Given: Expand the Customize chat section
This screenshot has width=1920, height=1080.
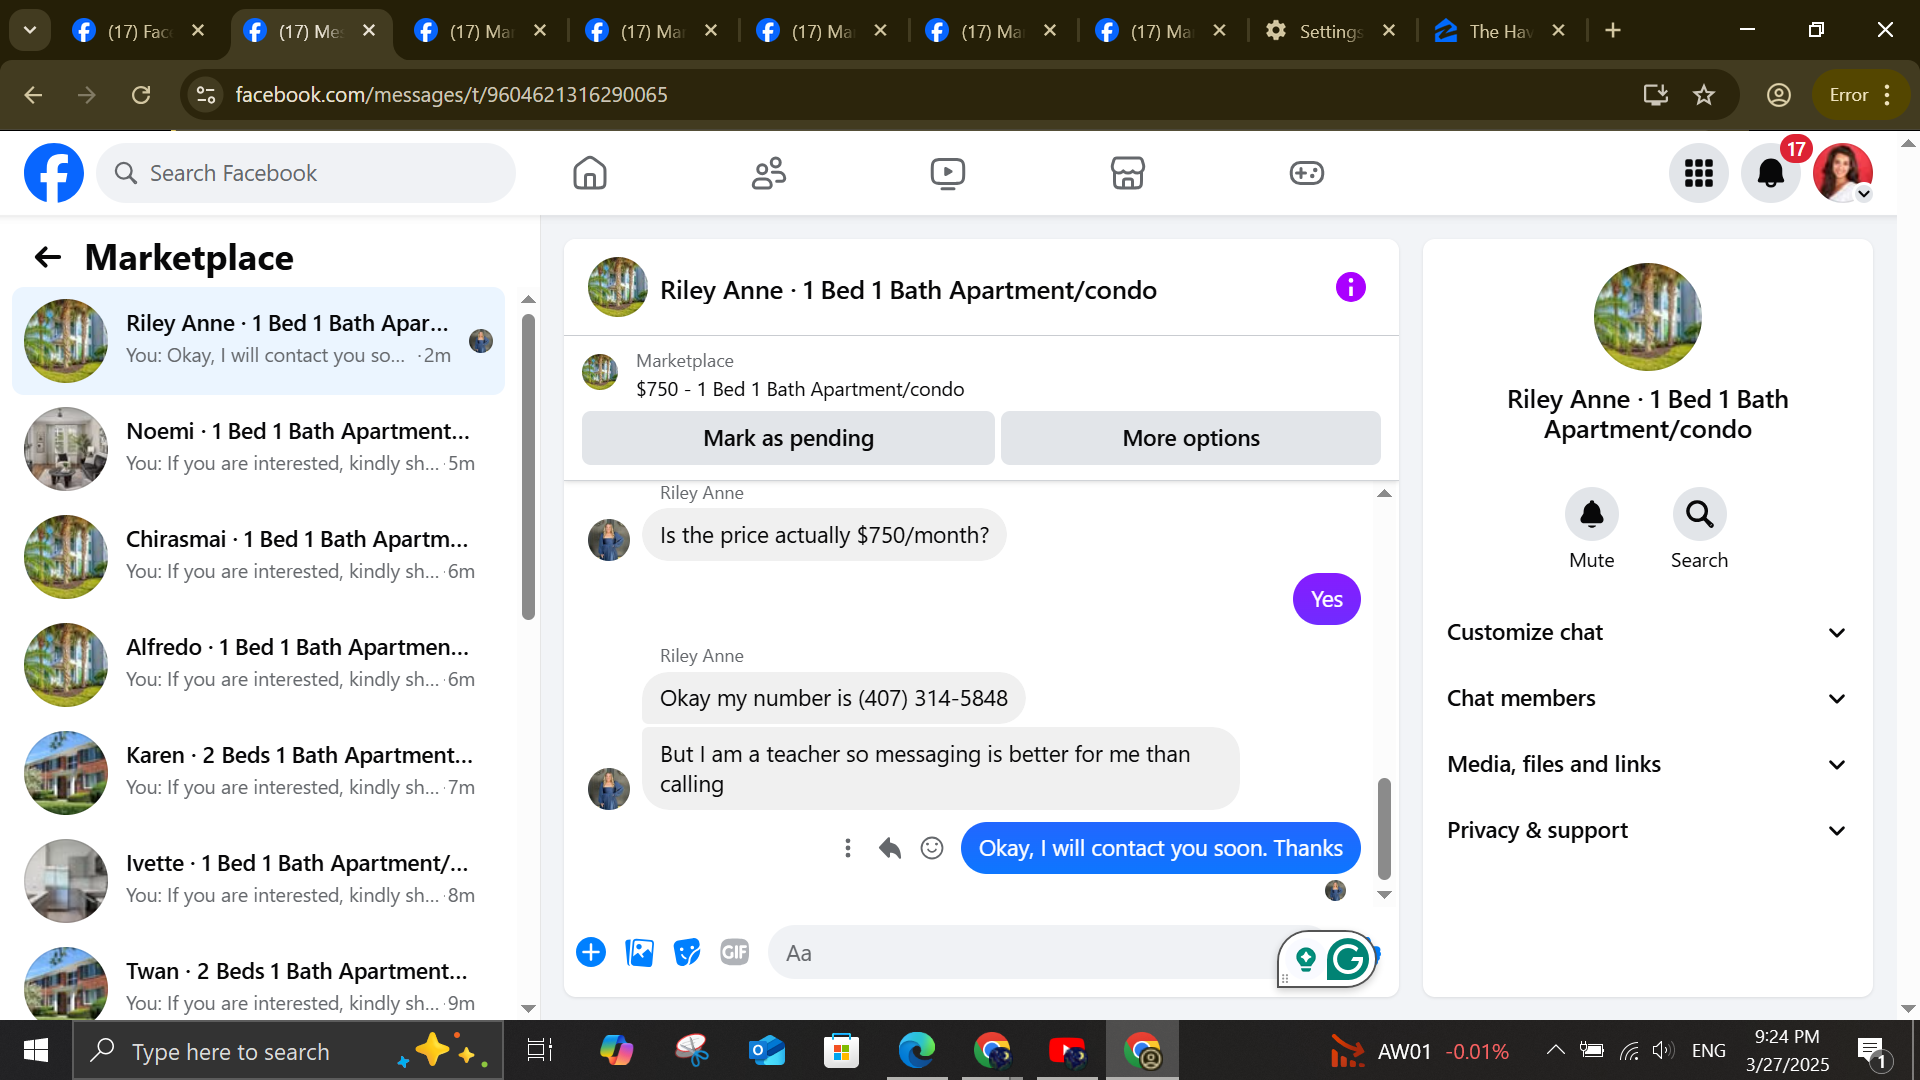Looking at the screenshot, I should coord(1647,632).
